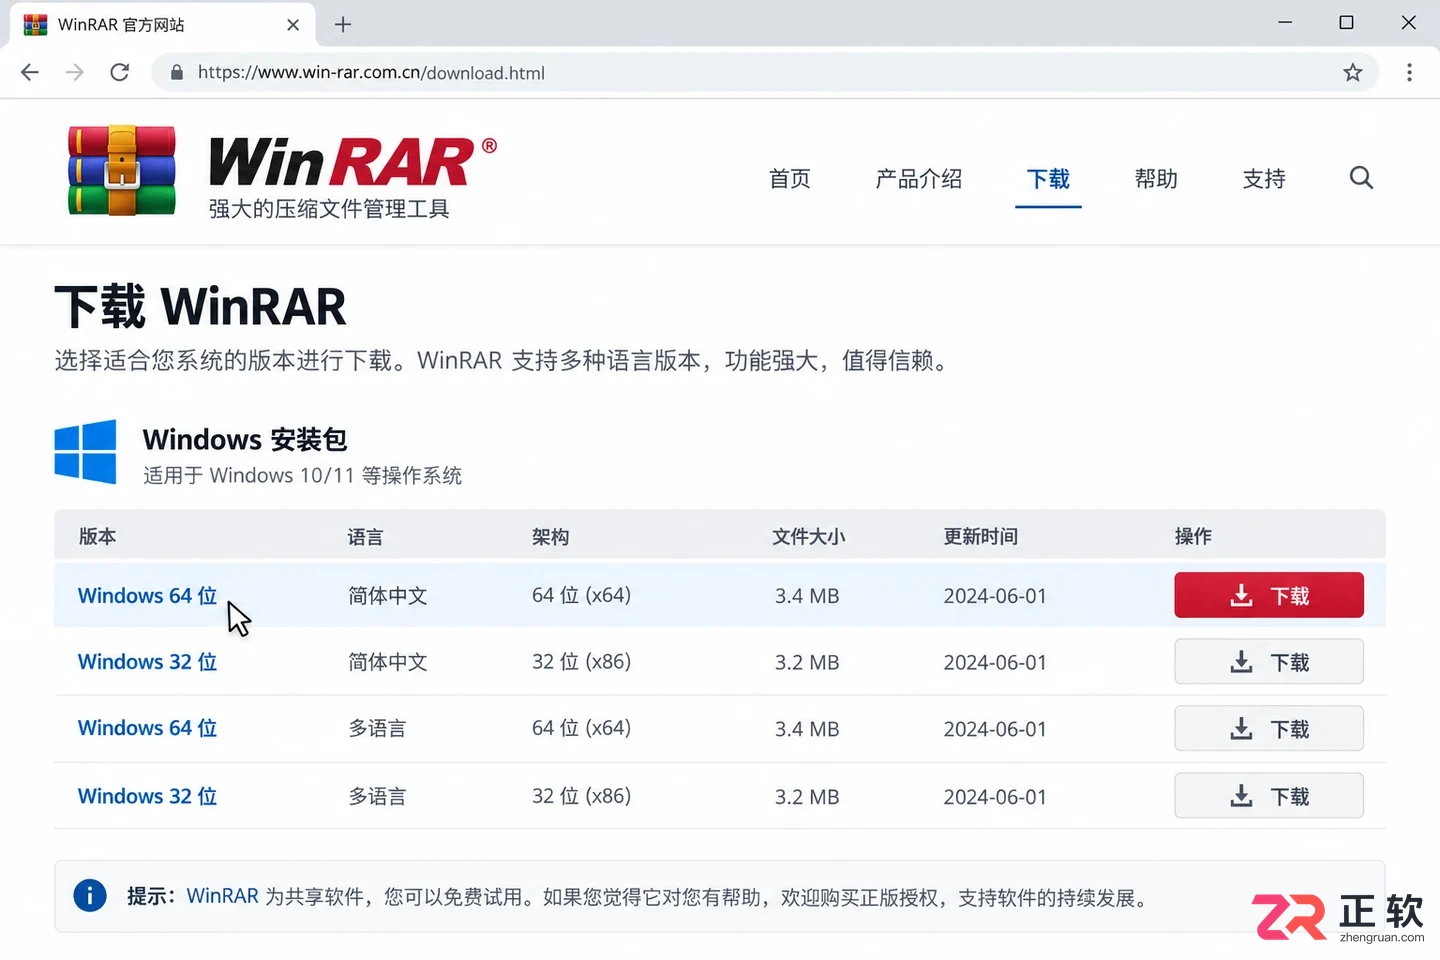1440x960 pixels.
Task: Click the WinRAR link in the 提示 notice
Action: [x=222, y=896]
